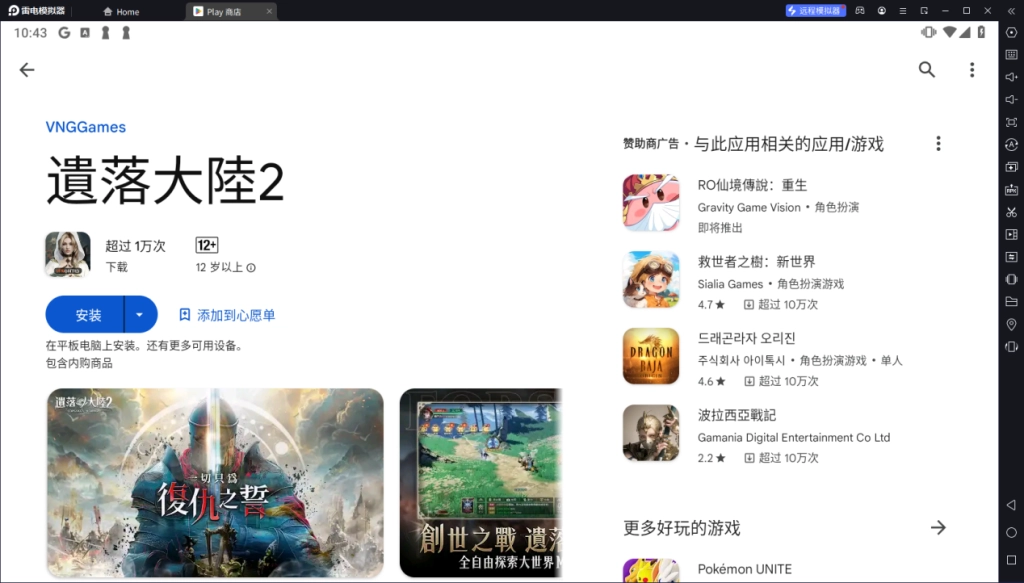Open the sync operations icon in sidebar
Image resolution: width=1024 pixels, height=583 pixels.
click(x=1012, y=257)
